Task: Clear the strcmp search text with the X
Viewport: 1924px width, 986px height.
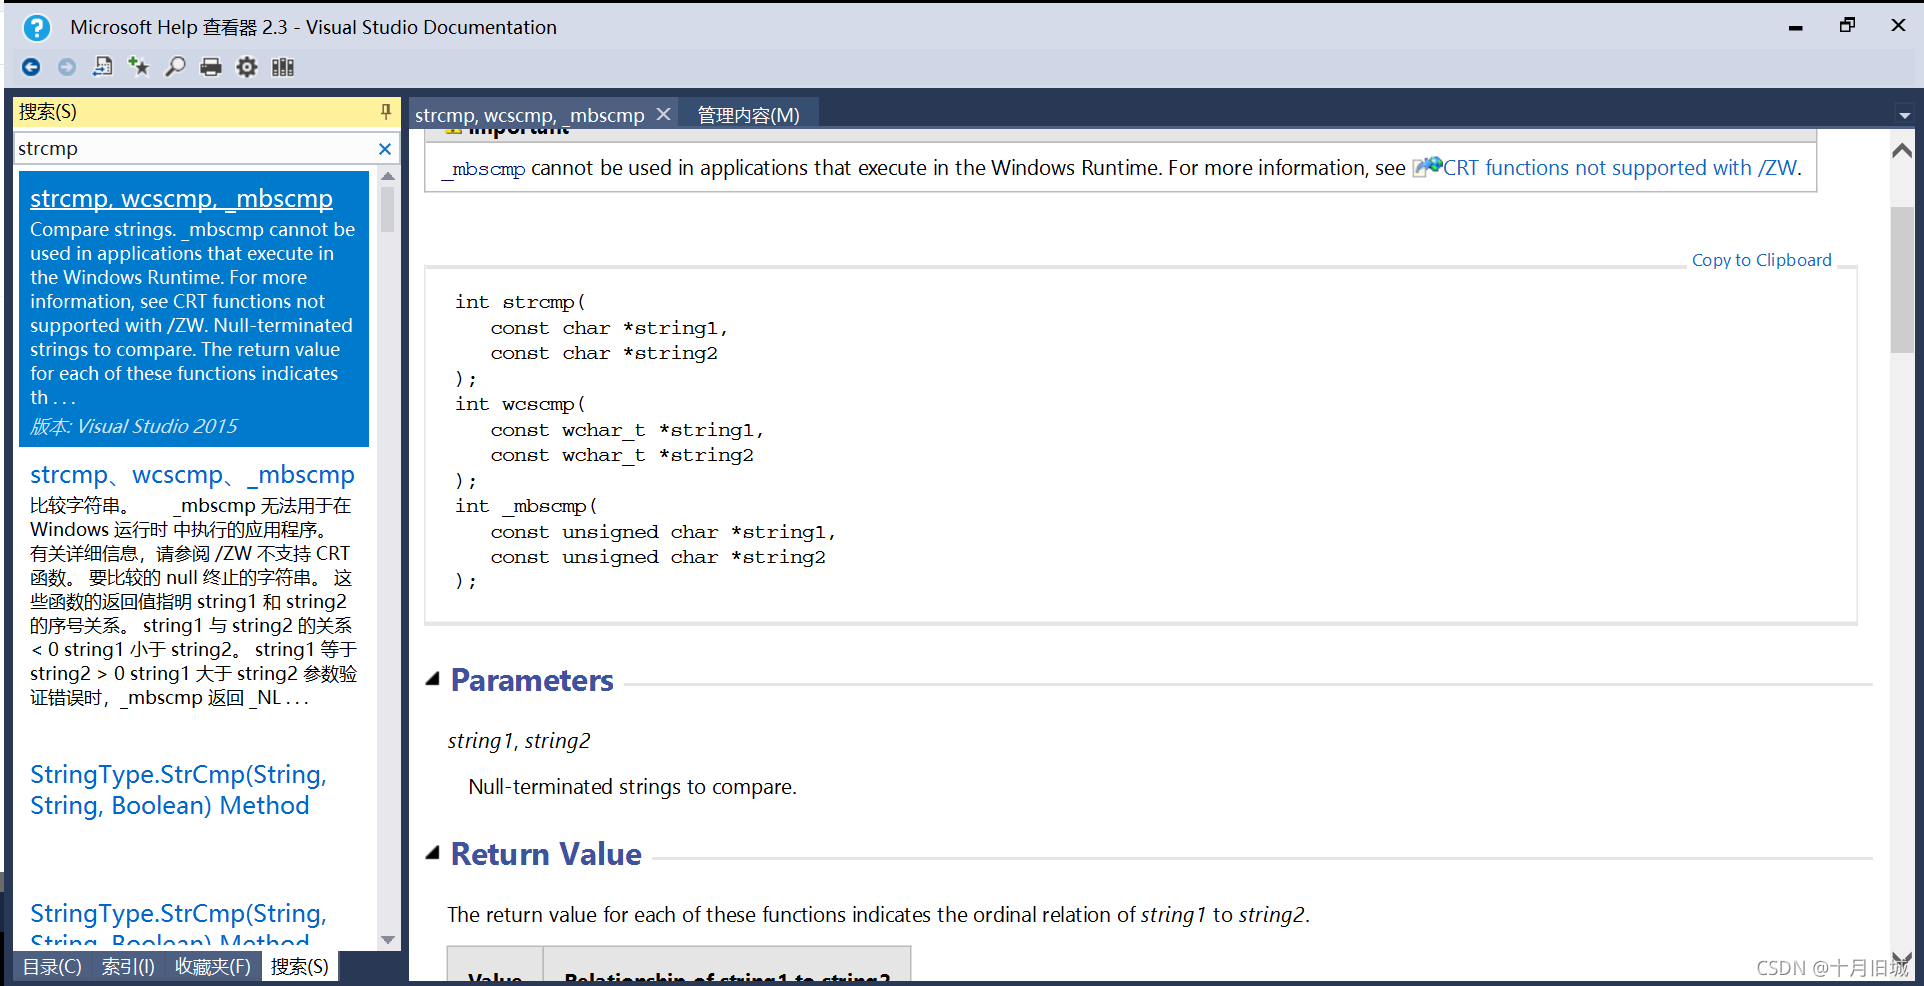Action: click(385, 149)
